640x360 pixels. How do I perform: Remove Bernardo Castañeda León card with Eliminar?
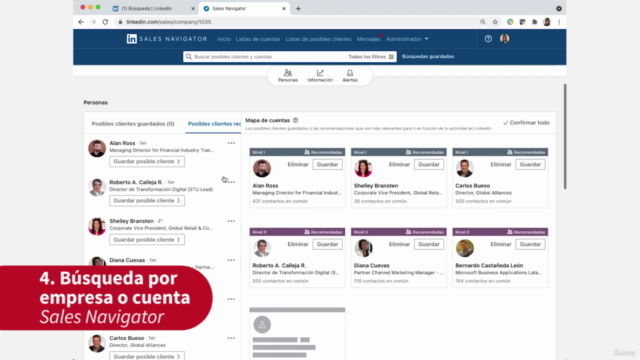coord(501,244)
